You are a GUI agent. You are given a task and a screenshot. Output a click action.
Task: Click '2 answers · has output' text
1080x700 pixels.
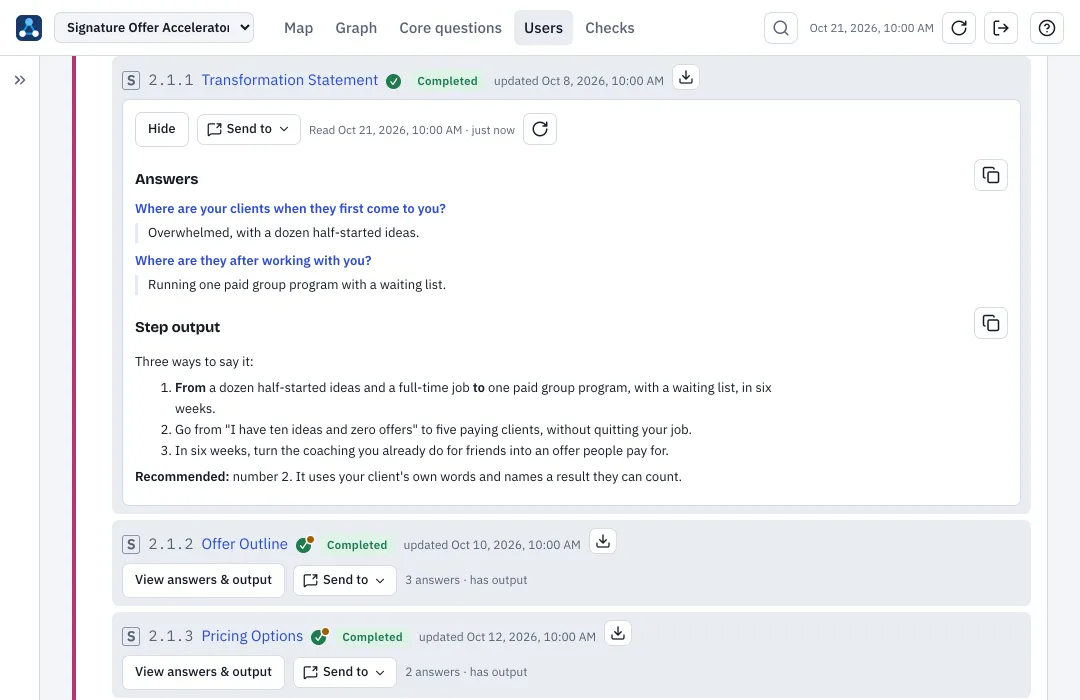coord(466,672)
